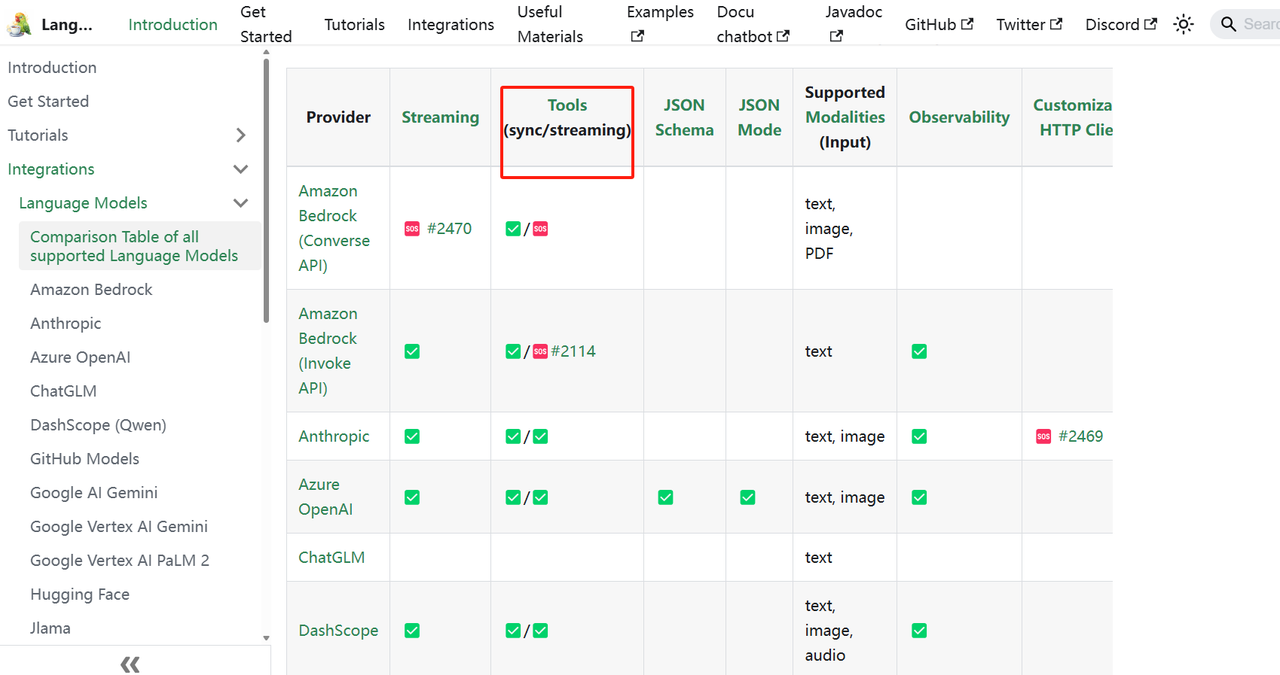This screenshot has height=675, width=1280.
Task: Click the search magnifier icon
Action: (1229, 24)
